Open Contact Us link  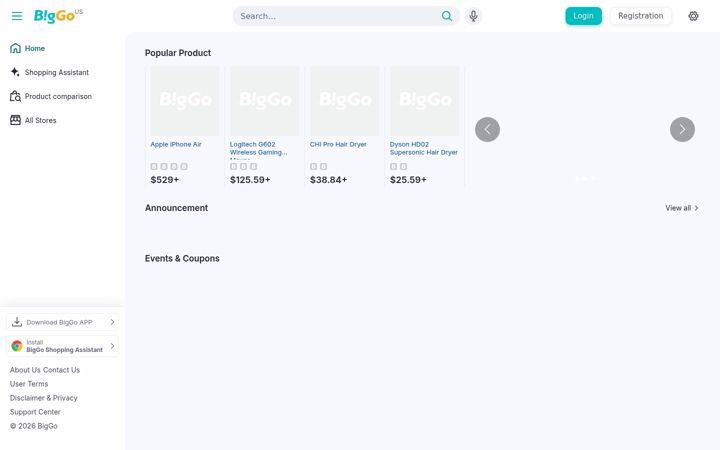[62, 370]
